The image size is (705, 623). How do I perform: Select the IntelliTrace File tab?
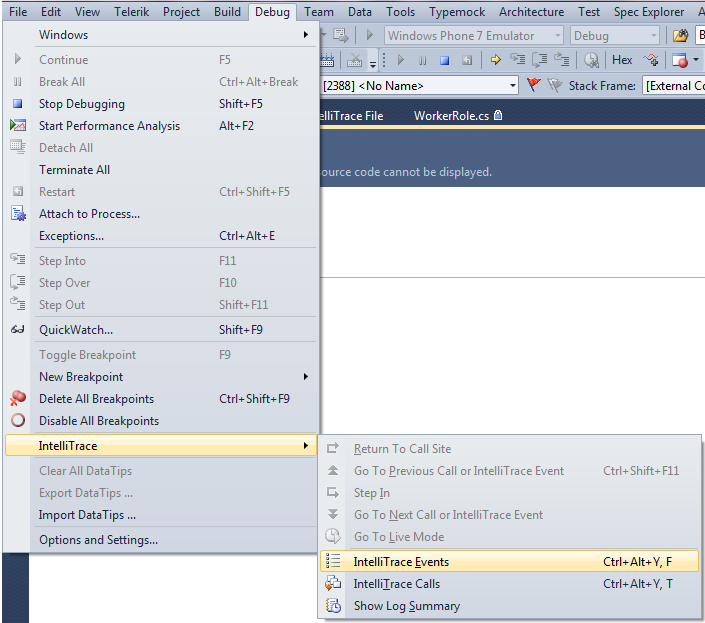click(352, 116)
